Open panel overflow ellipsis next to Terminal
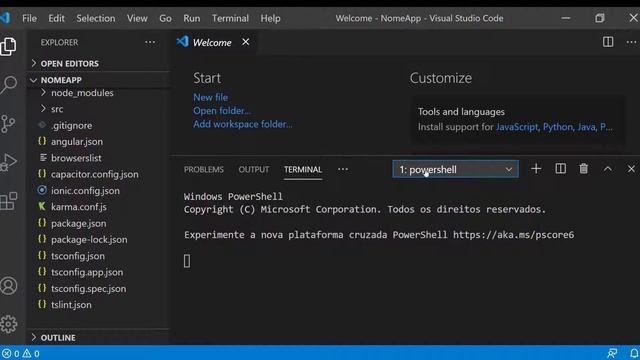640x360 pixels. click(x=343, y=169)
